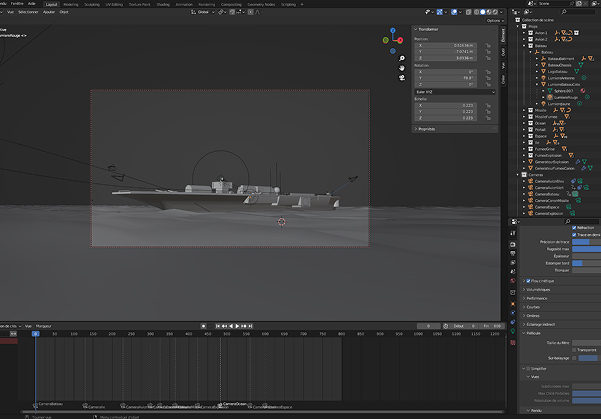Open the World properties tab icon
601x419 pixels.
513,281
